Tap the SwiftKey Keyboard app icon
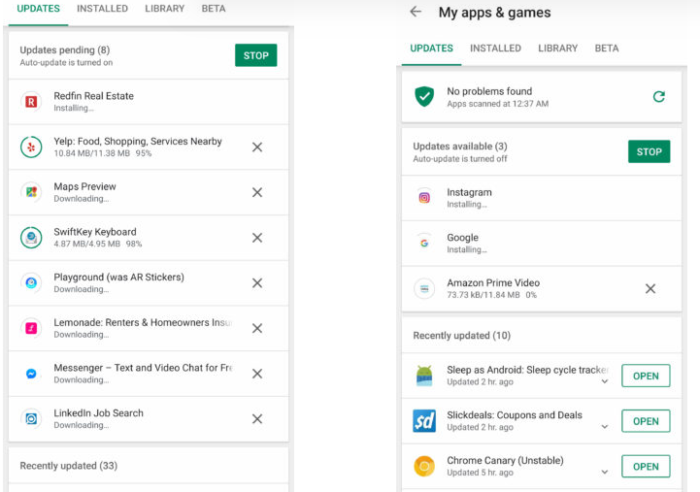Screen dimensions: 700x492 click(x=31, y=238)
